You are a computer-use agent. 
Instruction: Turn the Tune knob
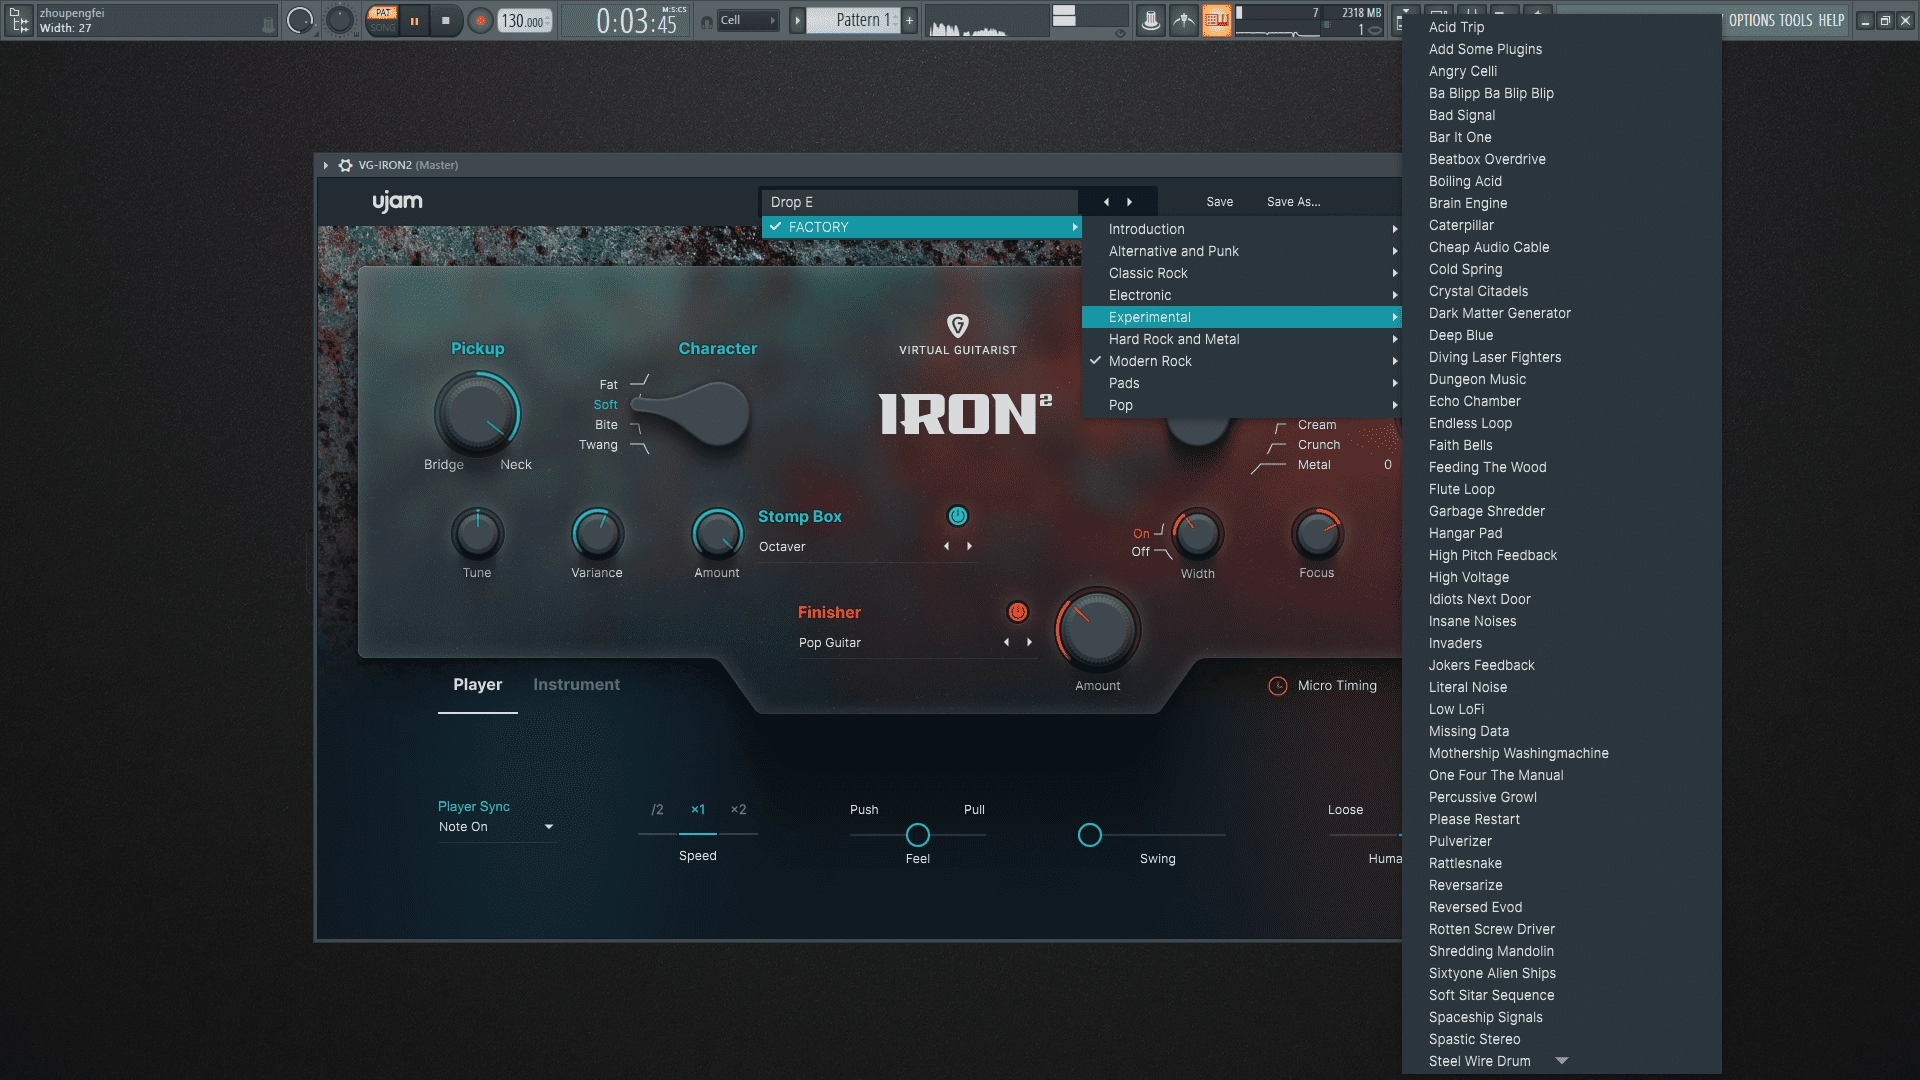(477, 534)
